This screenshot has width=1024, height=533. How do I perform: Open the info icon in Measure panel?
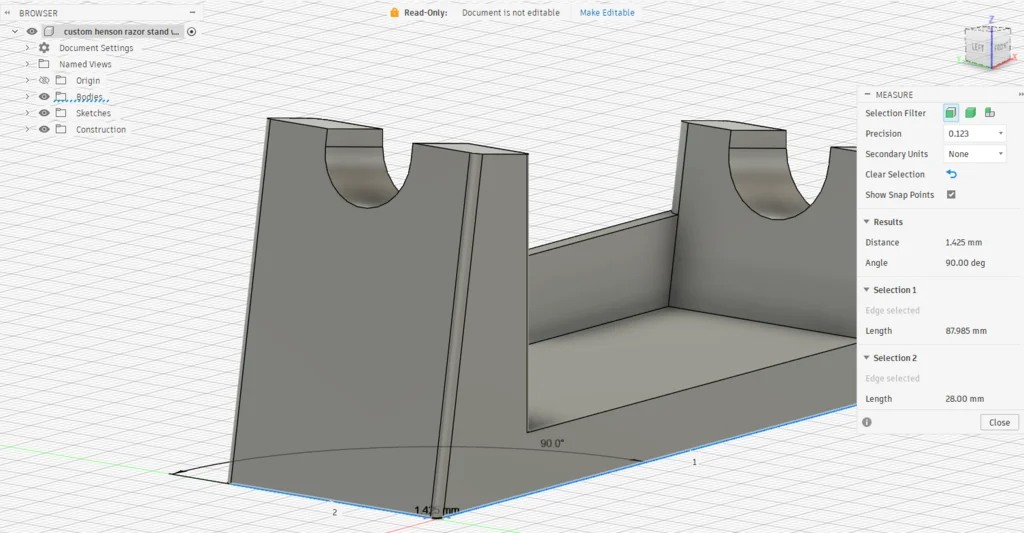pos(867,422)
